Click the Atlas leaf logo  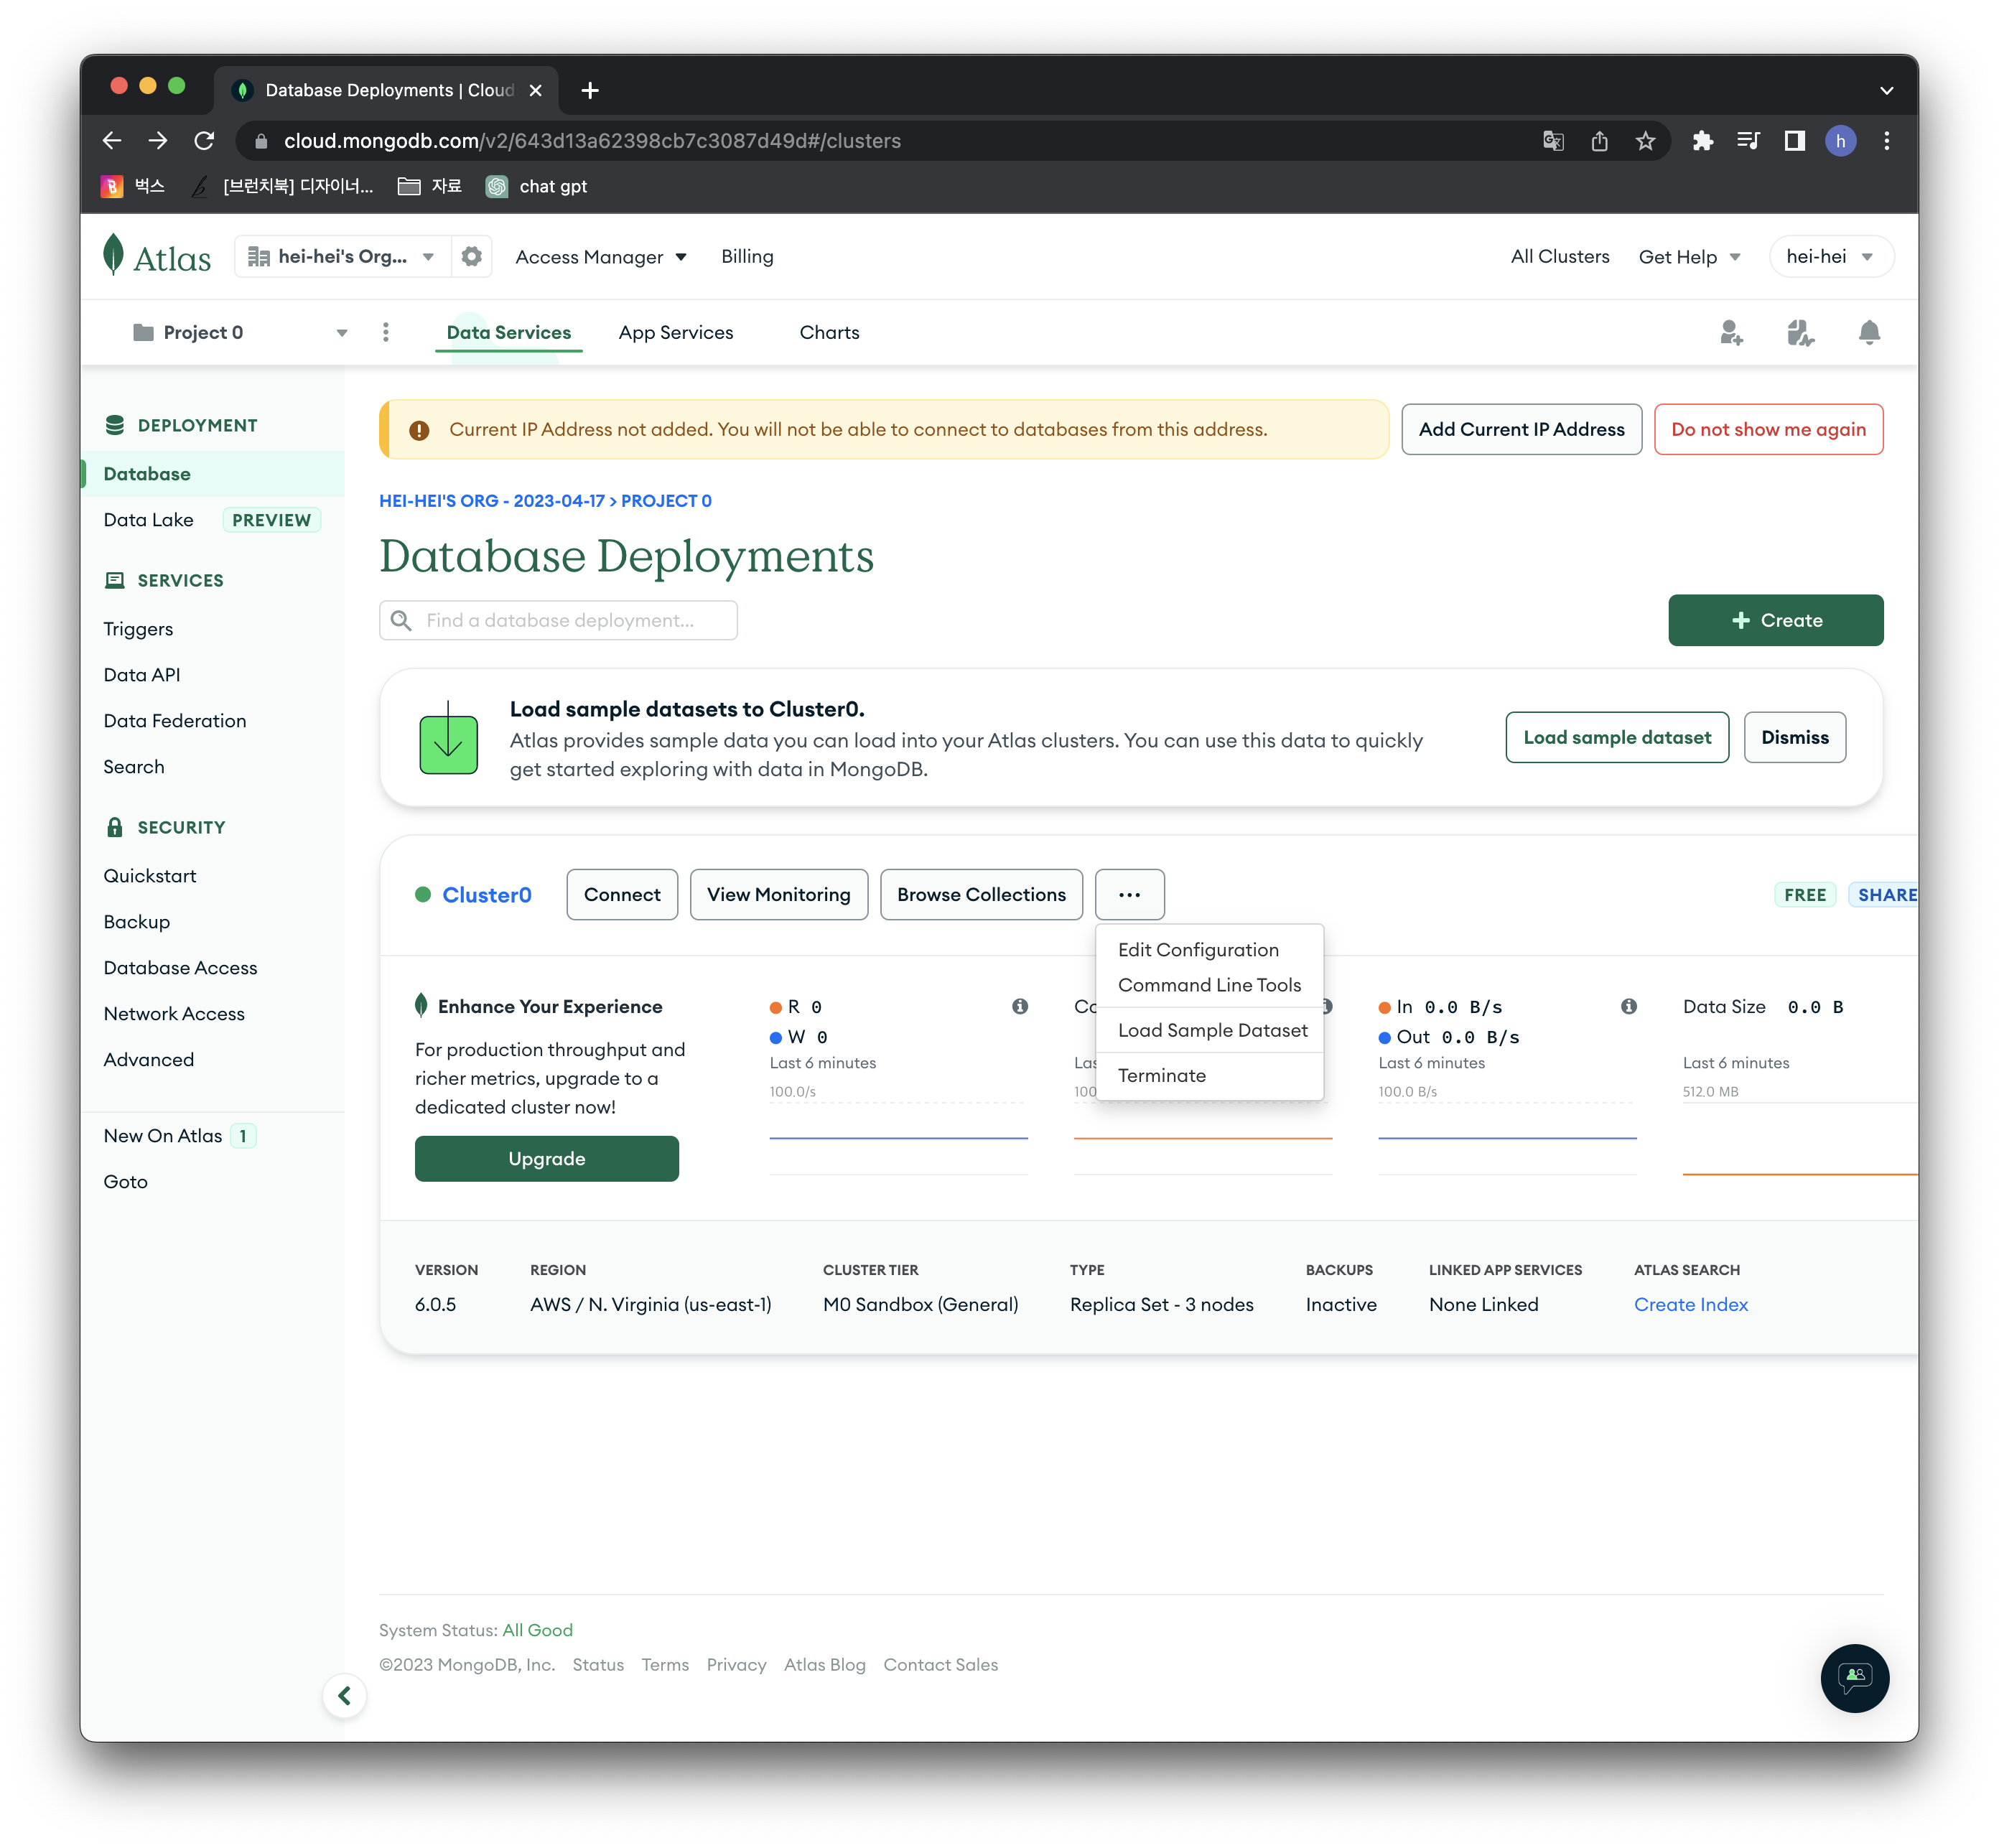[157, 256]
